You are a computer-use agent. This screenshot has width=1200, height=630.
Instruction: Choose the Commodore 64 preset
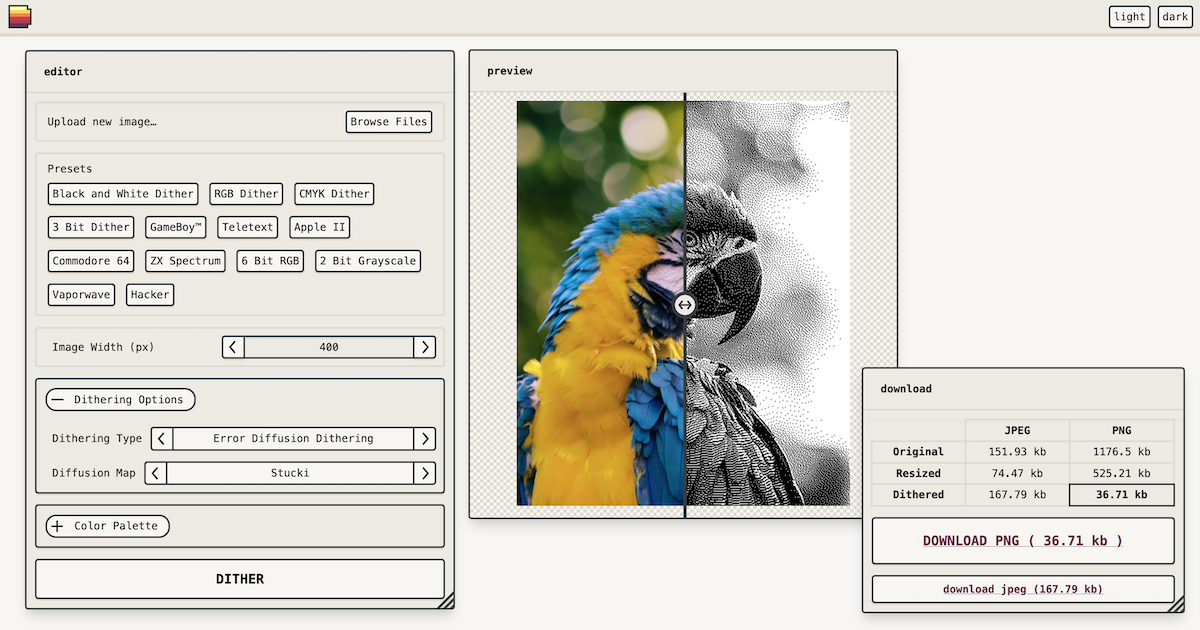click(x=91, y=261)
